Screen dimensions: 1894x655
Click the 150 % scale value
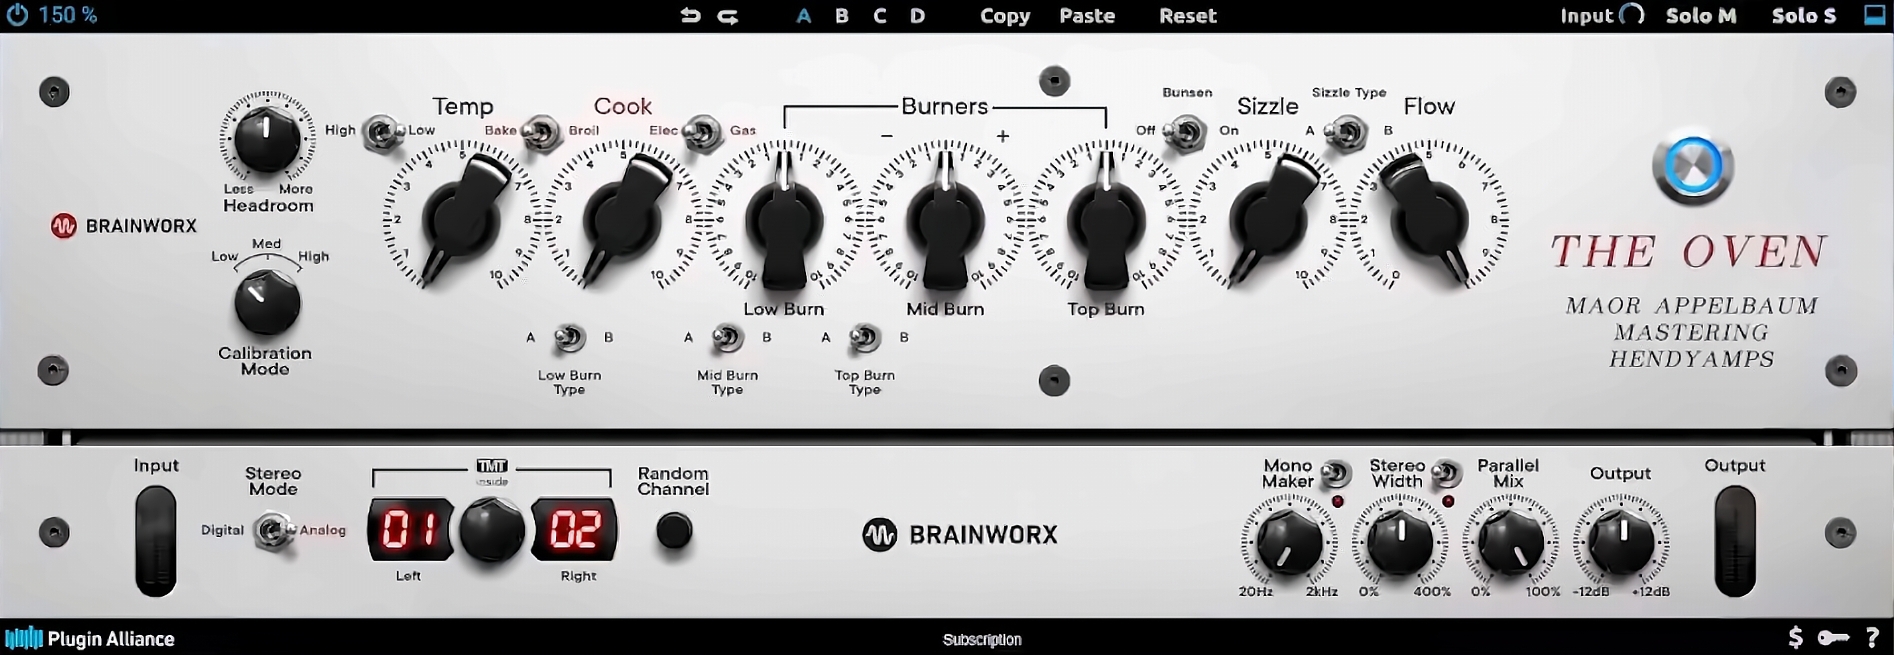tap(68, 16)
